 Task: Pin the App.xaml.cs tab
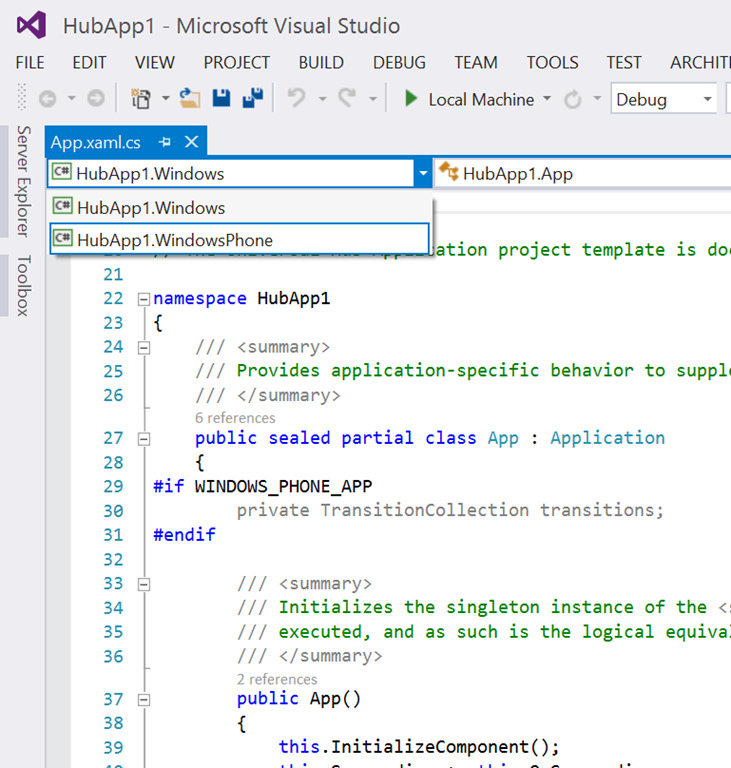click(x=165, y=142)
